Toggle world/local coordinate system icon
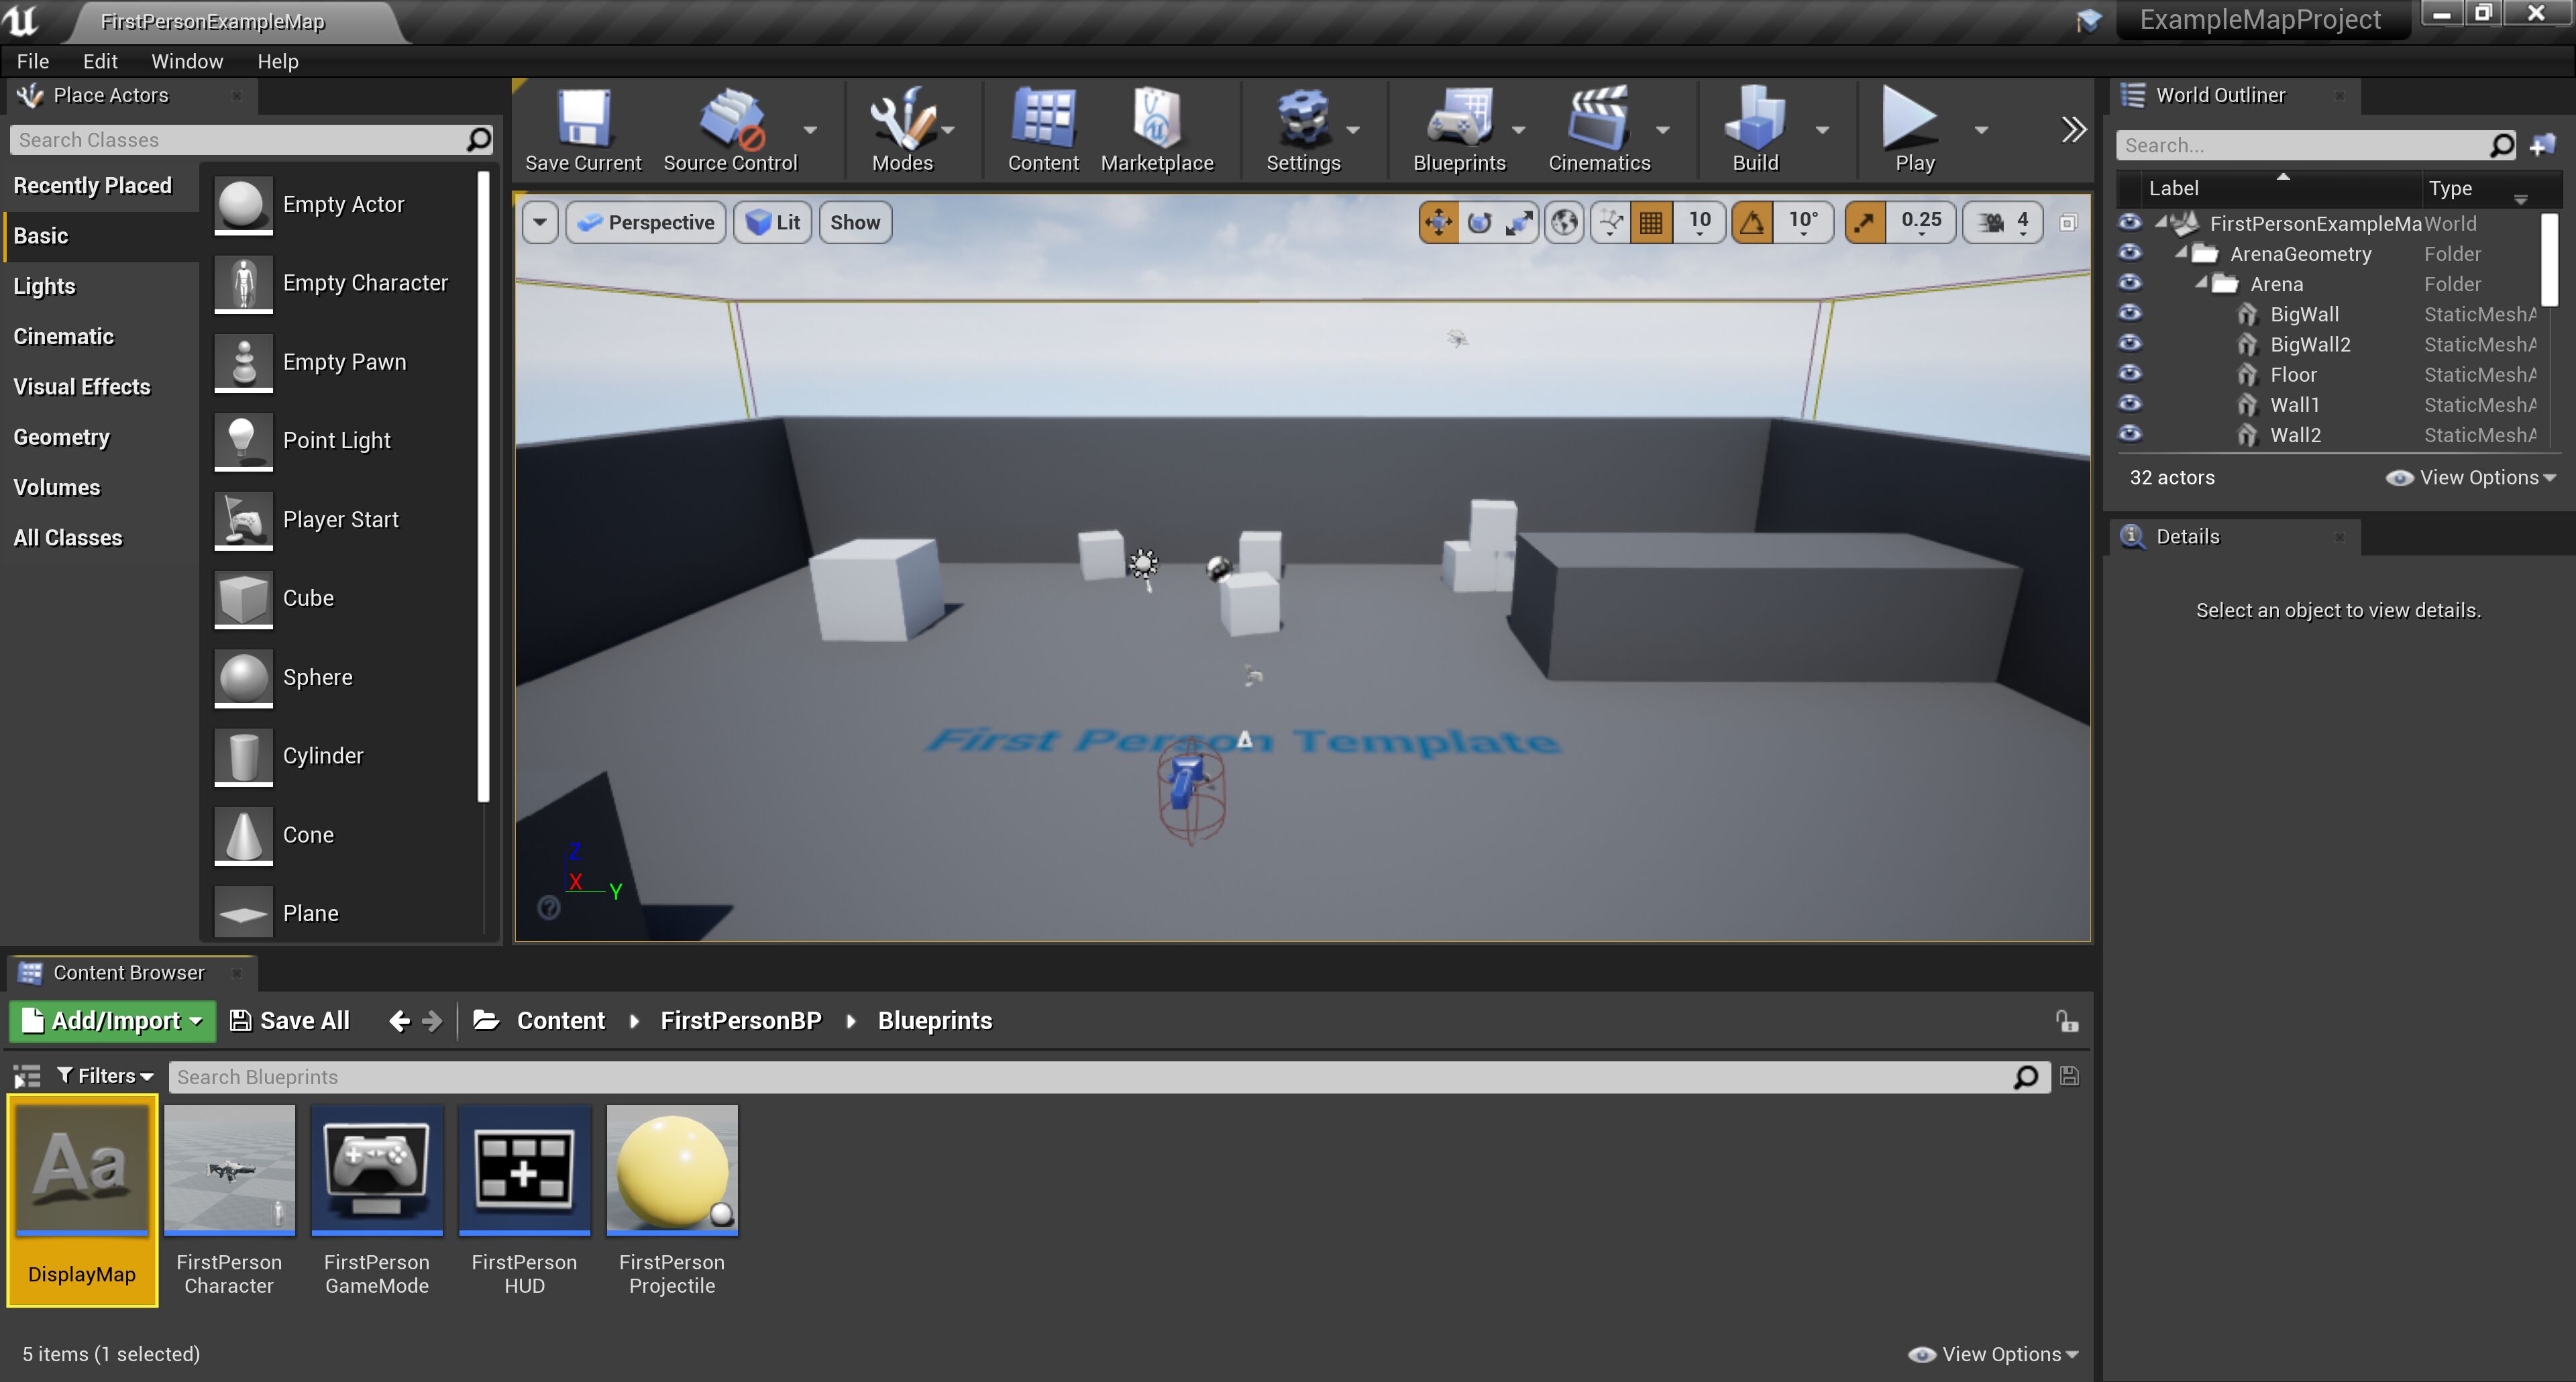2576x1382 pixels. (1565, 222)
